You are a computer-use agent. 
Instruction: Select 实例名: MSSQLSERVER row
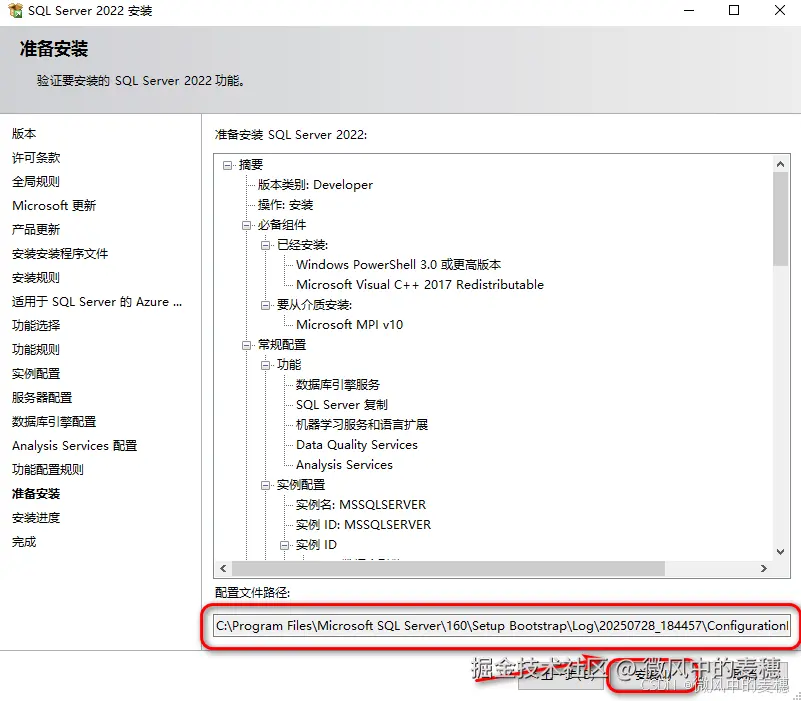click(x=361, y=505)
